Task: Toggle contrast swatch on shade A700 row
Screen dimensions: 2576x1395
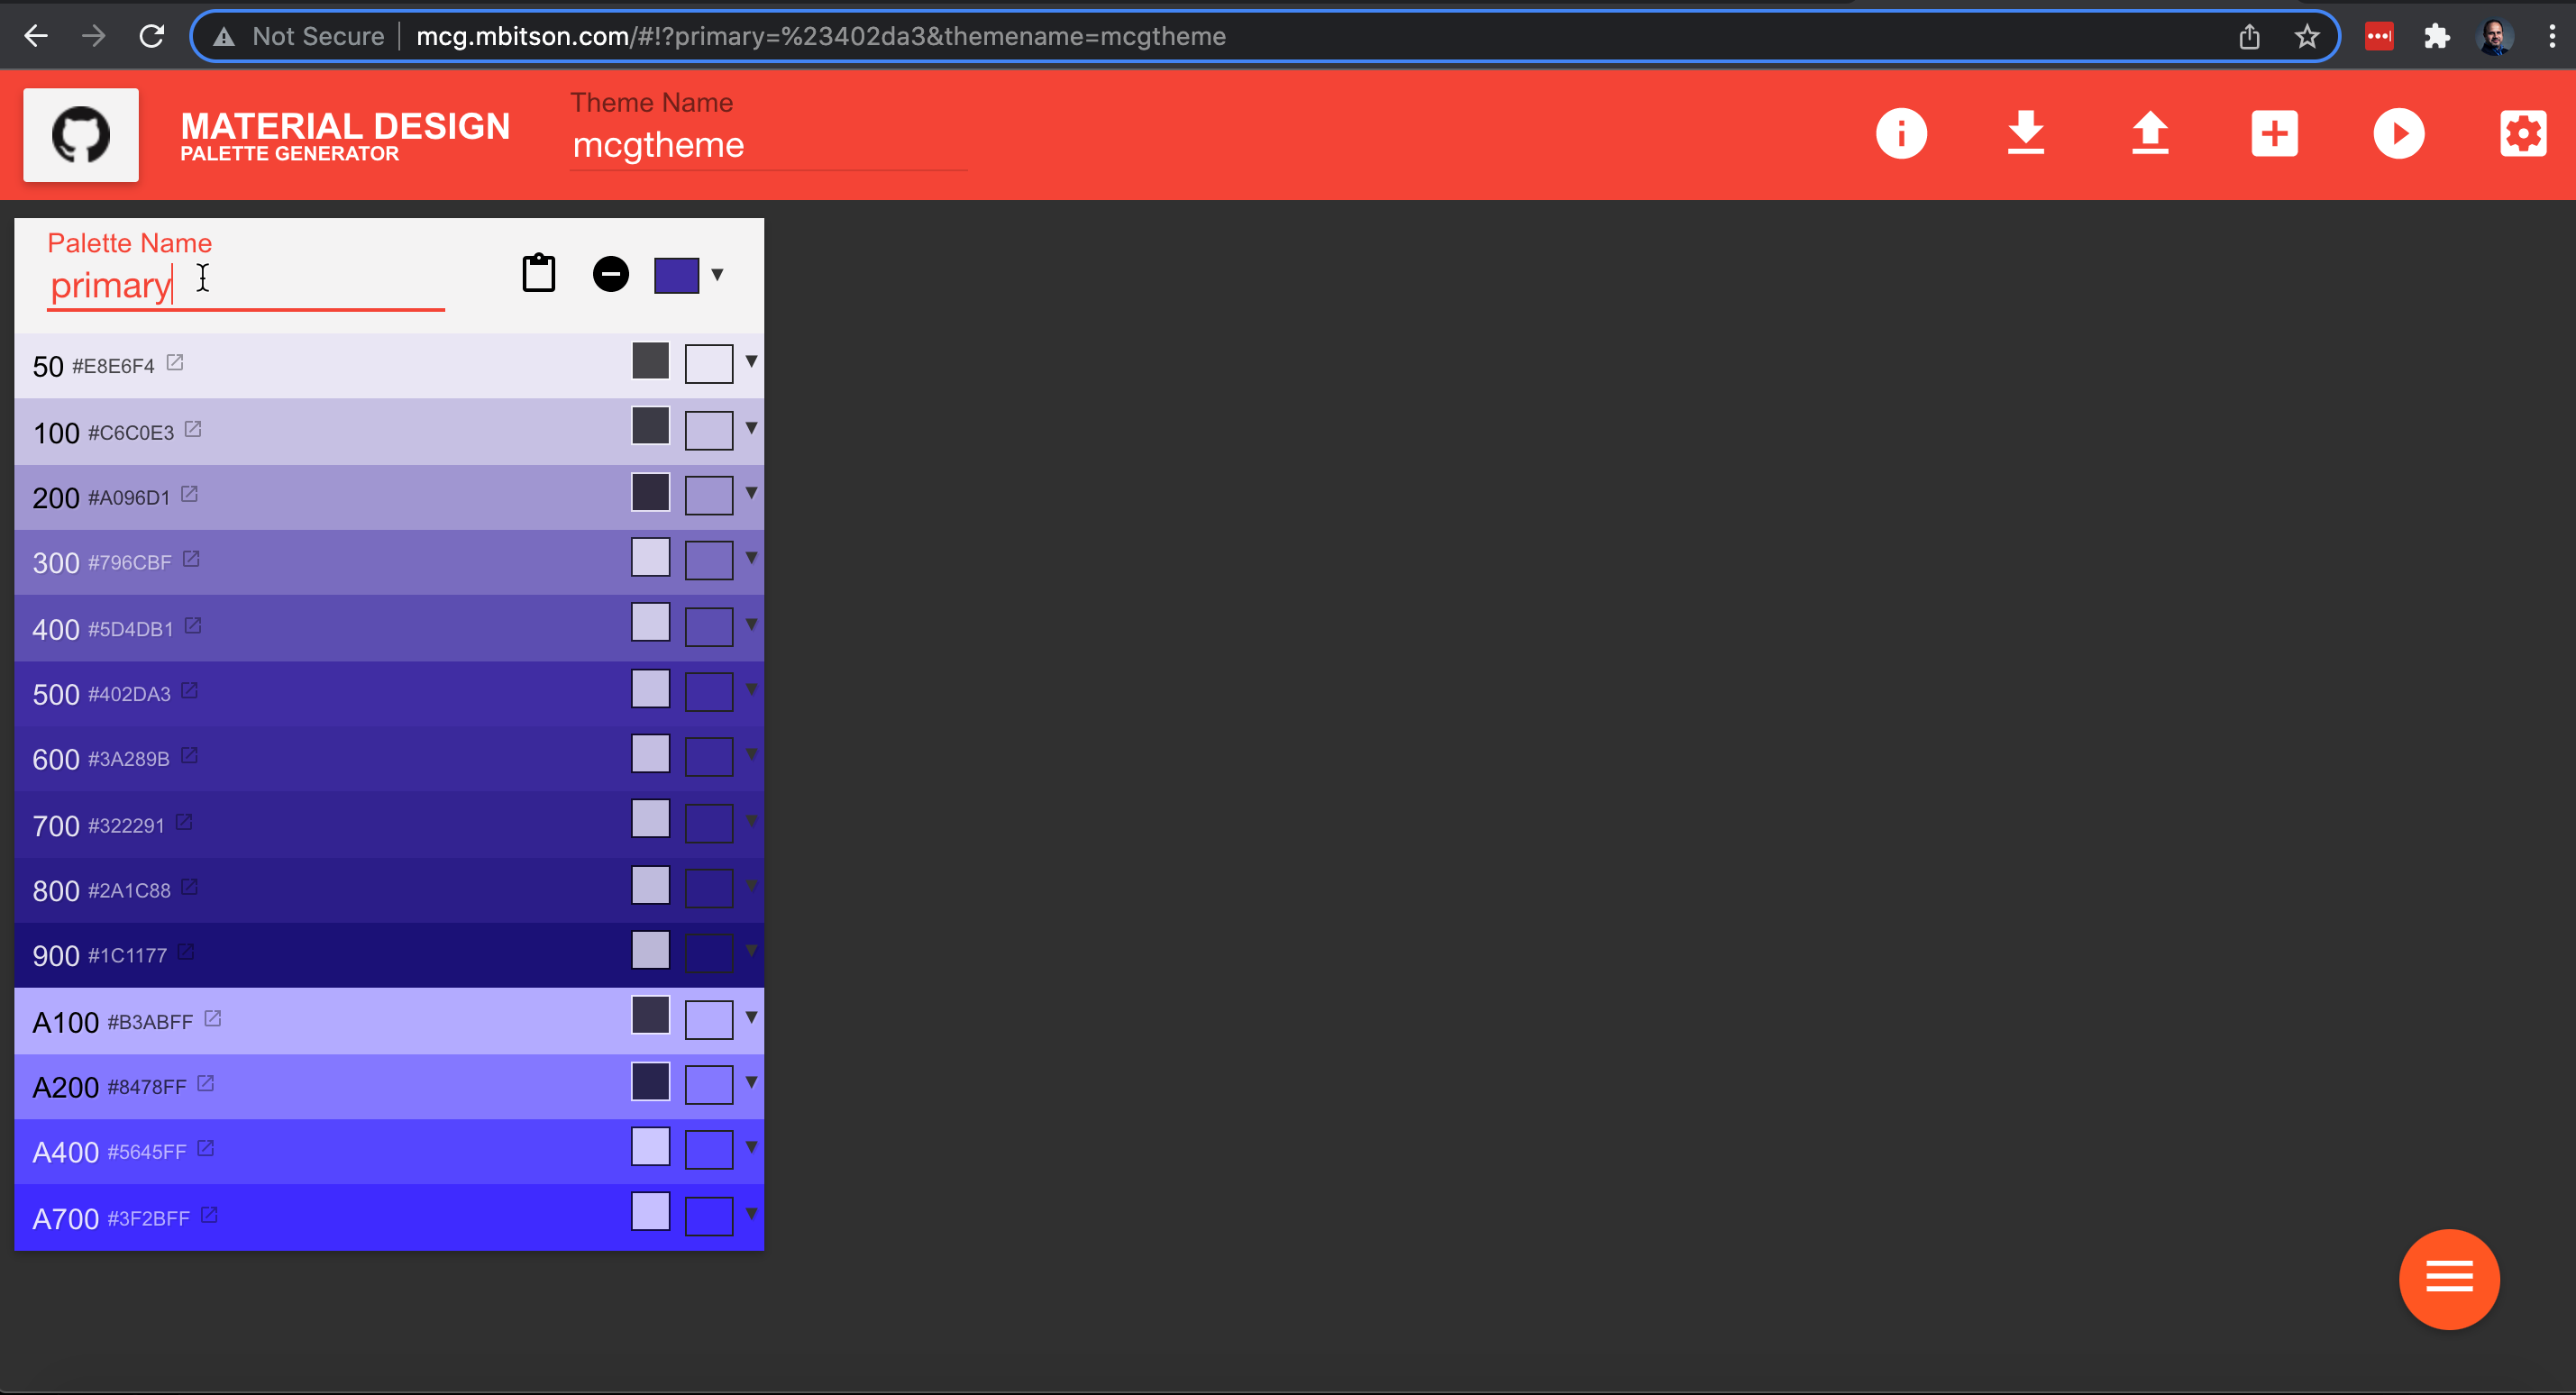Action: 650,1211
